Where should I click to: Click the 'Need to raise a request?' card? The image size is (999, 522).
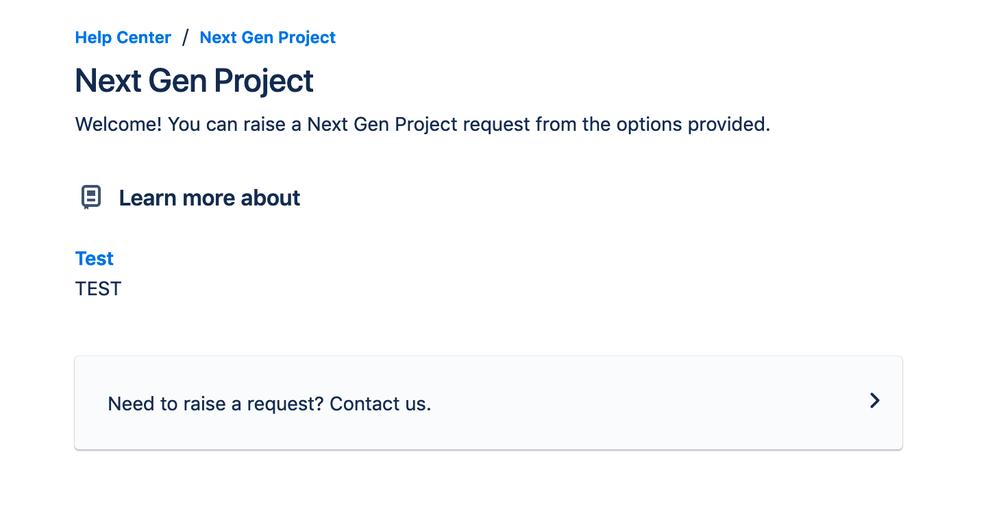pos(488,403)
